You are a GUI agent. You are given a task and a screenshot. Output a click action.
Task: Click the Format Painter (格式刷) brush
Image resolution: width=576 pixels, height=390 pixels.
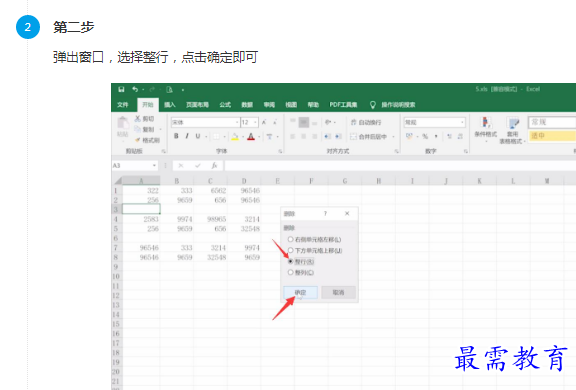[x=138, y=140]
